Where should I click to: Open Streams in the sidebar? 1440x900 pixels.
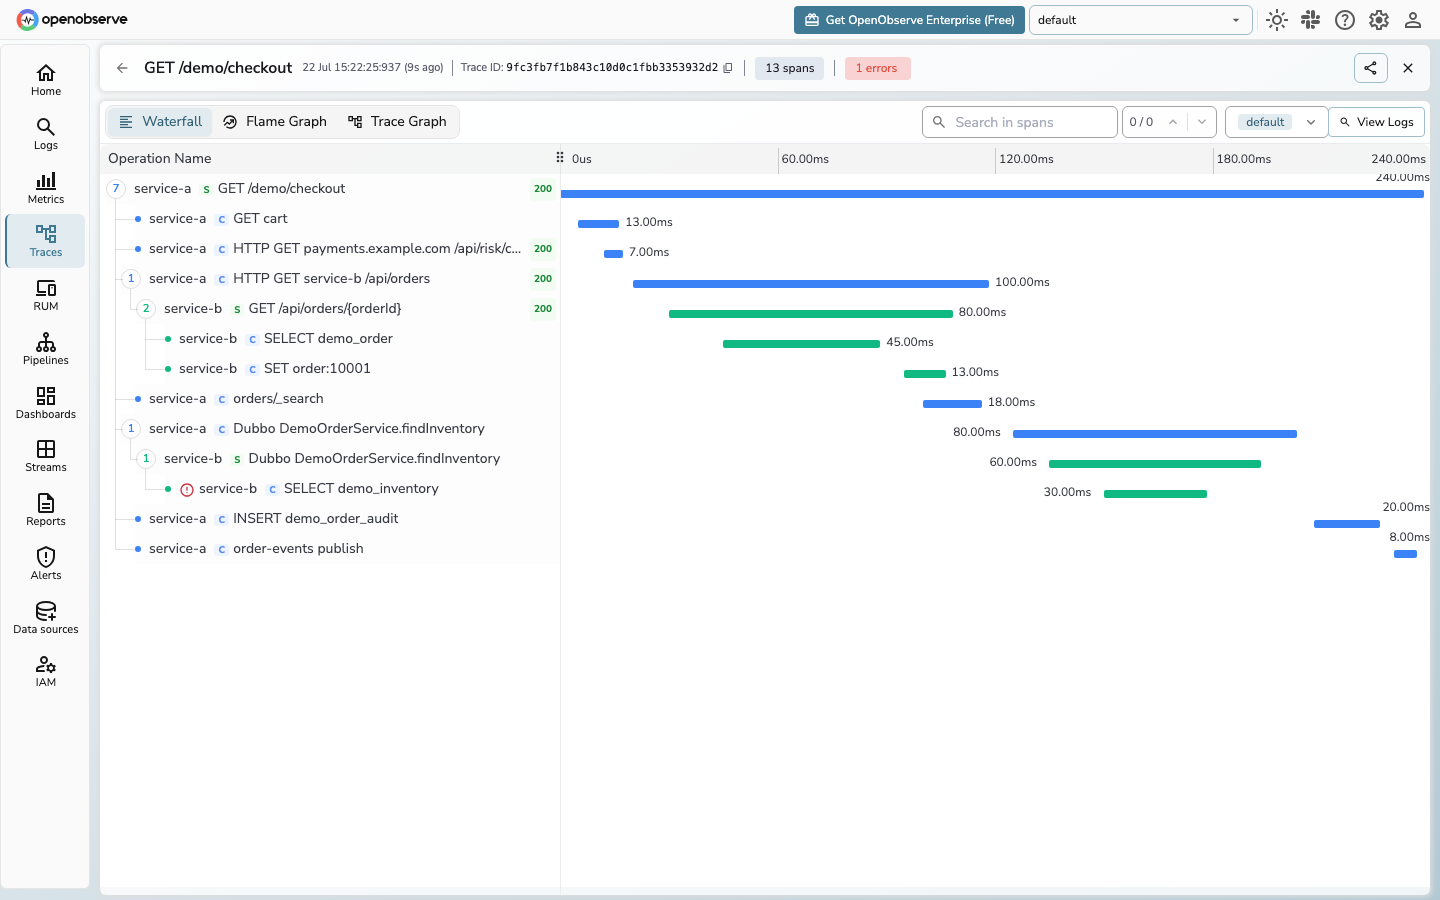46,456
